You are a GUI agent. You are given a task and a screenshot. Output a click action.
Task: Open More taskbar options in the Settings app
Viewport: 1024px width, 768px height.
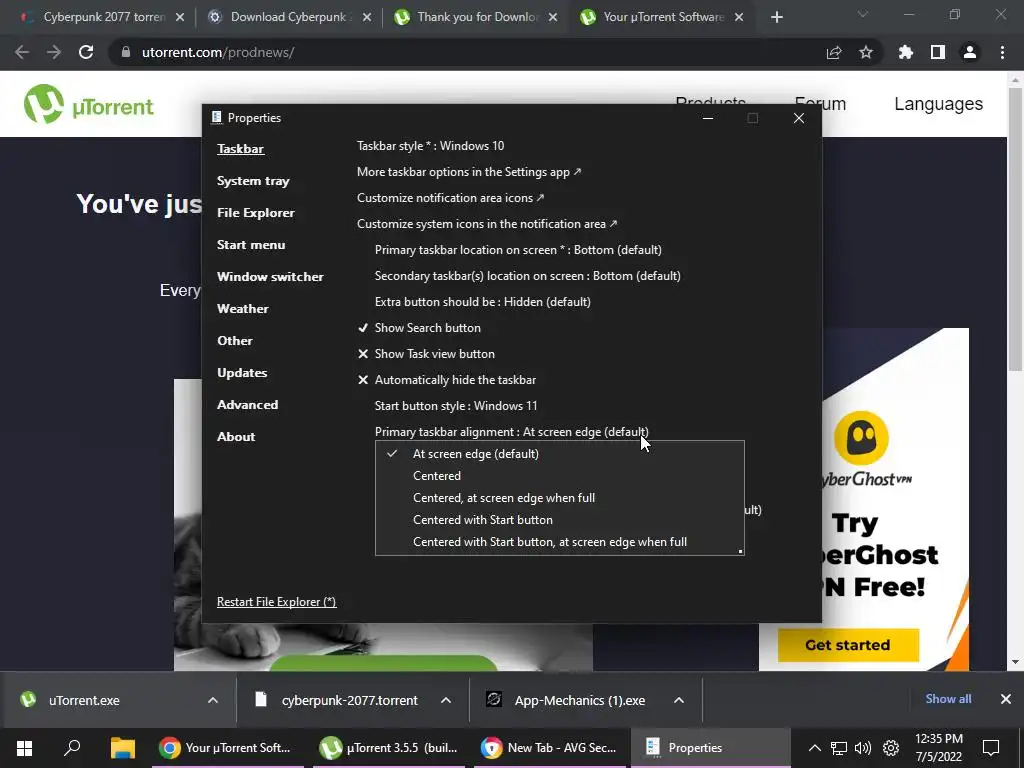click(469, 172)
